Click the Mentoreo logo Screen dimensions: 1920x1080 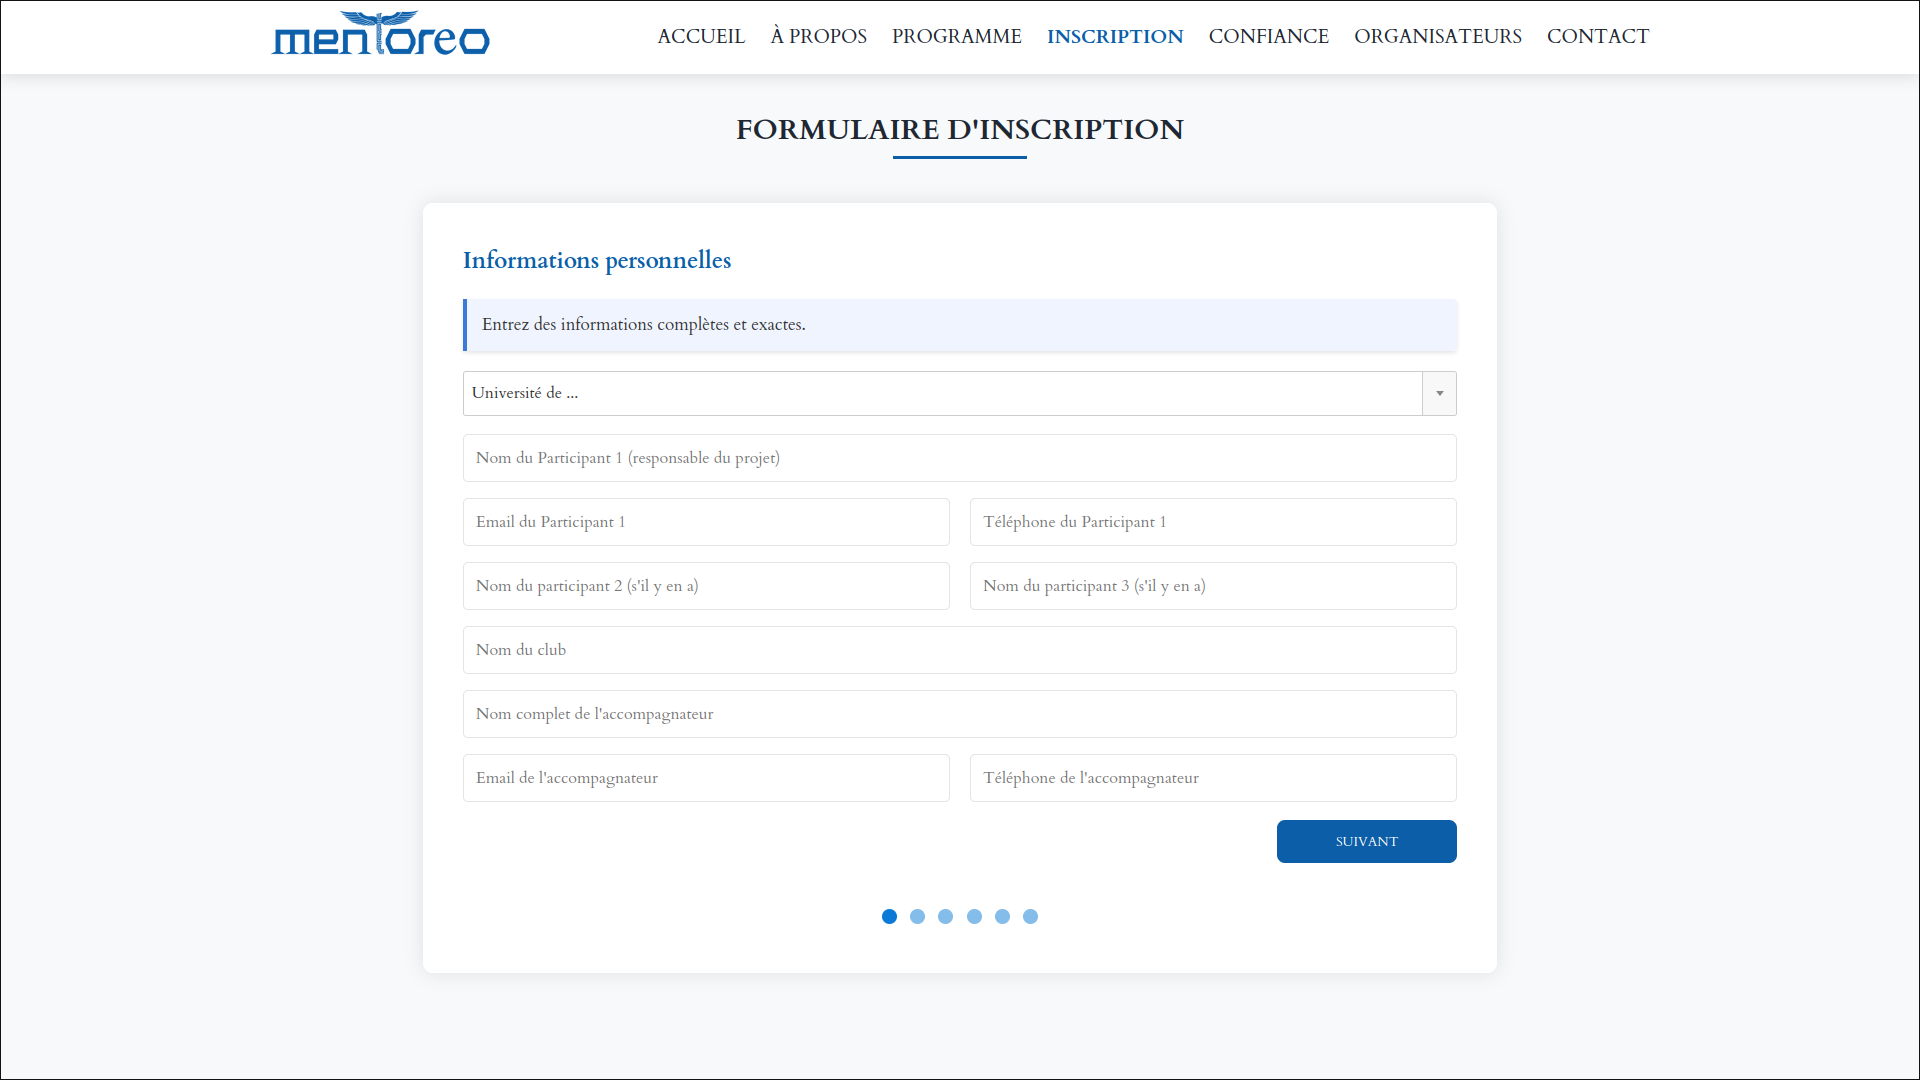click(381, 35)
